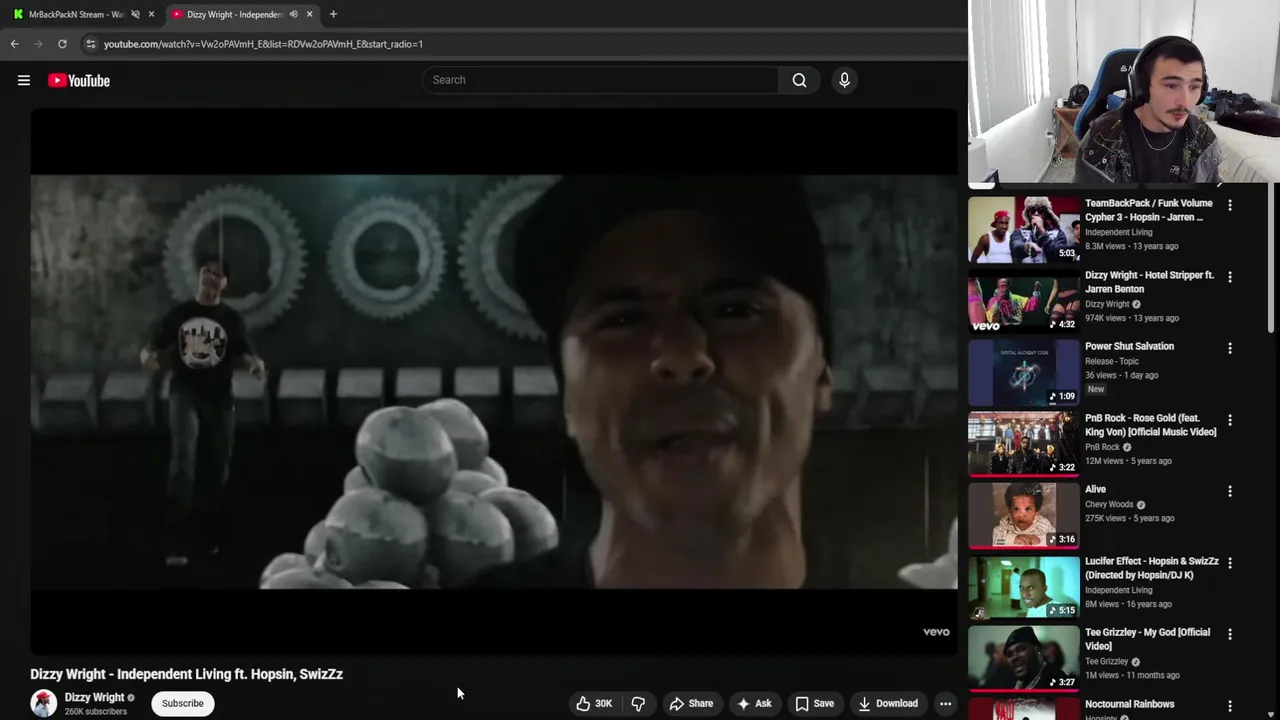1280x720 pixels.
Task: Mute the Dizzy Wright tab audio
Action: 293,14
